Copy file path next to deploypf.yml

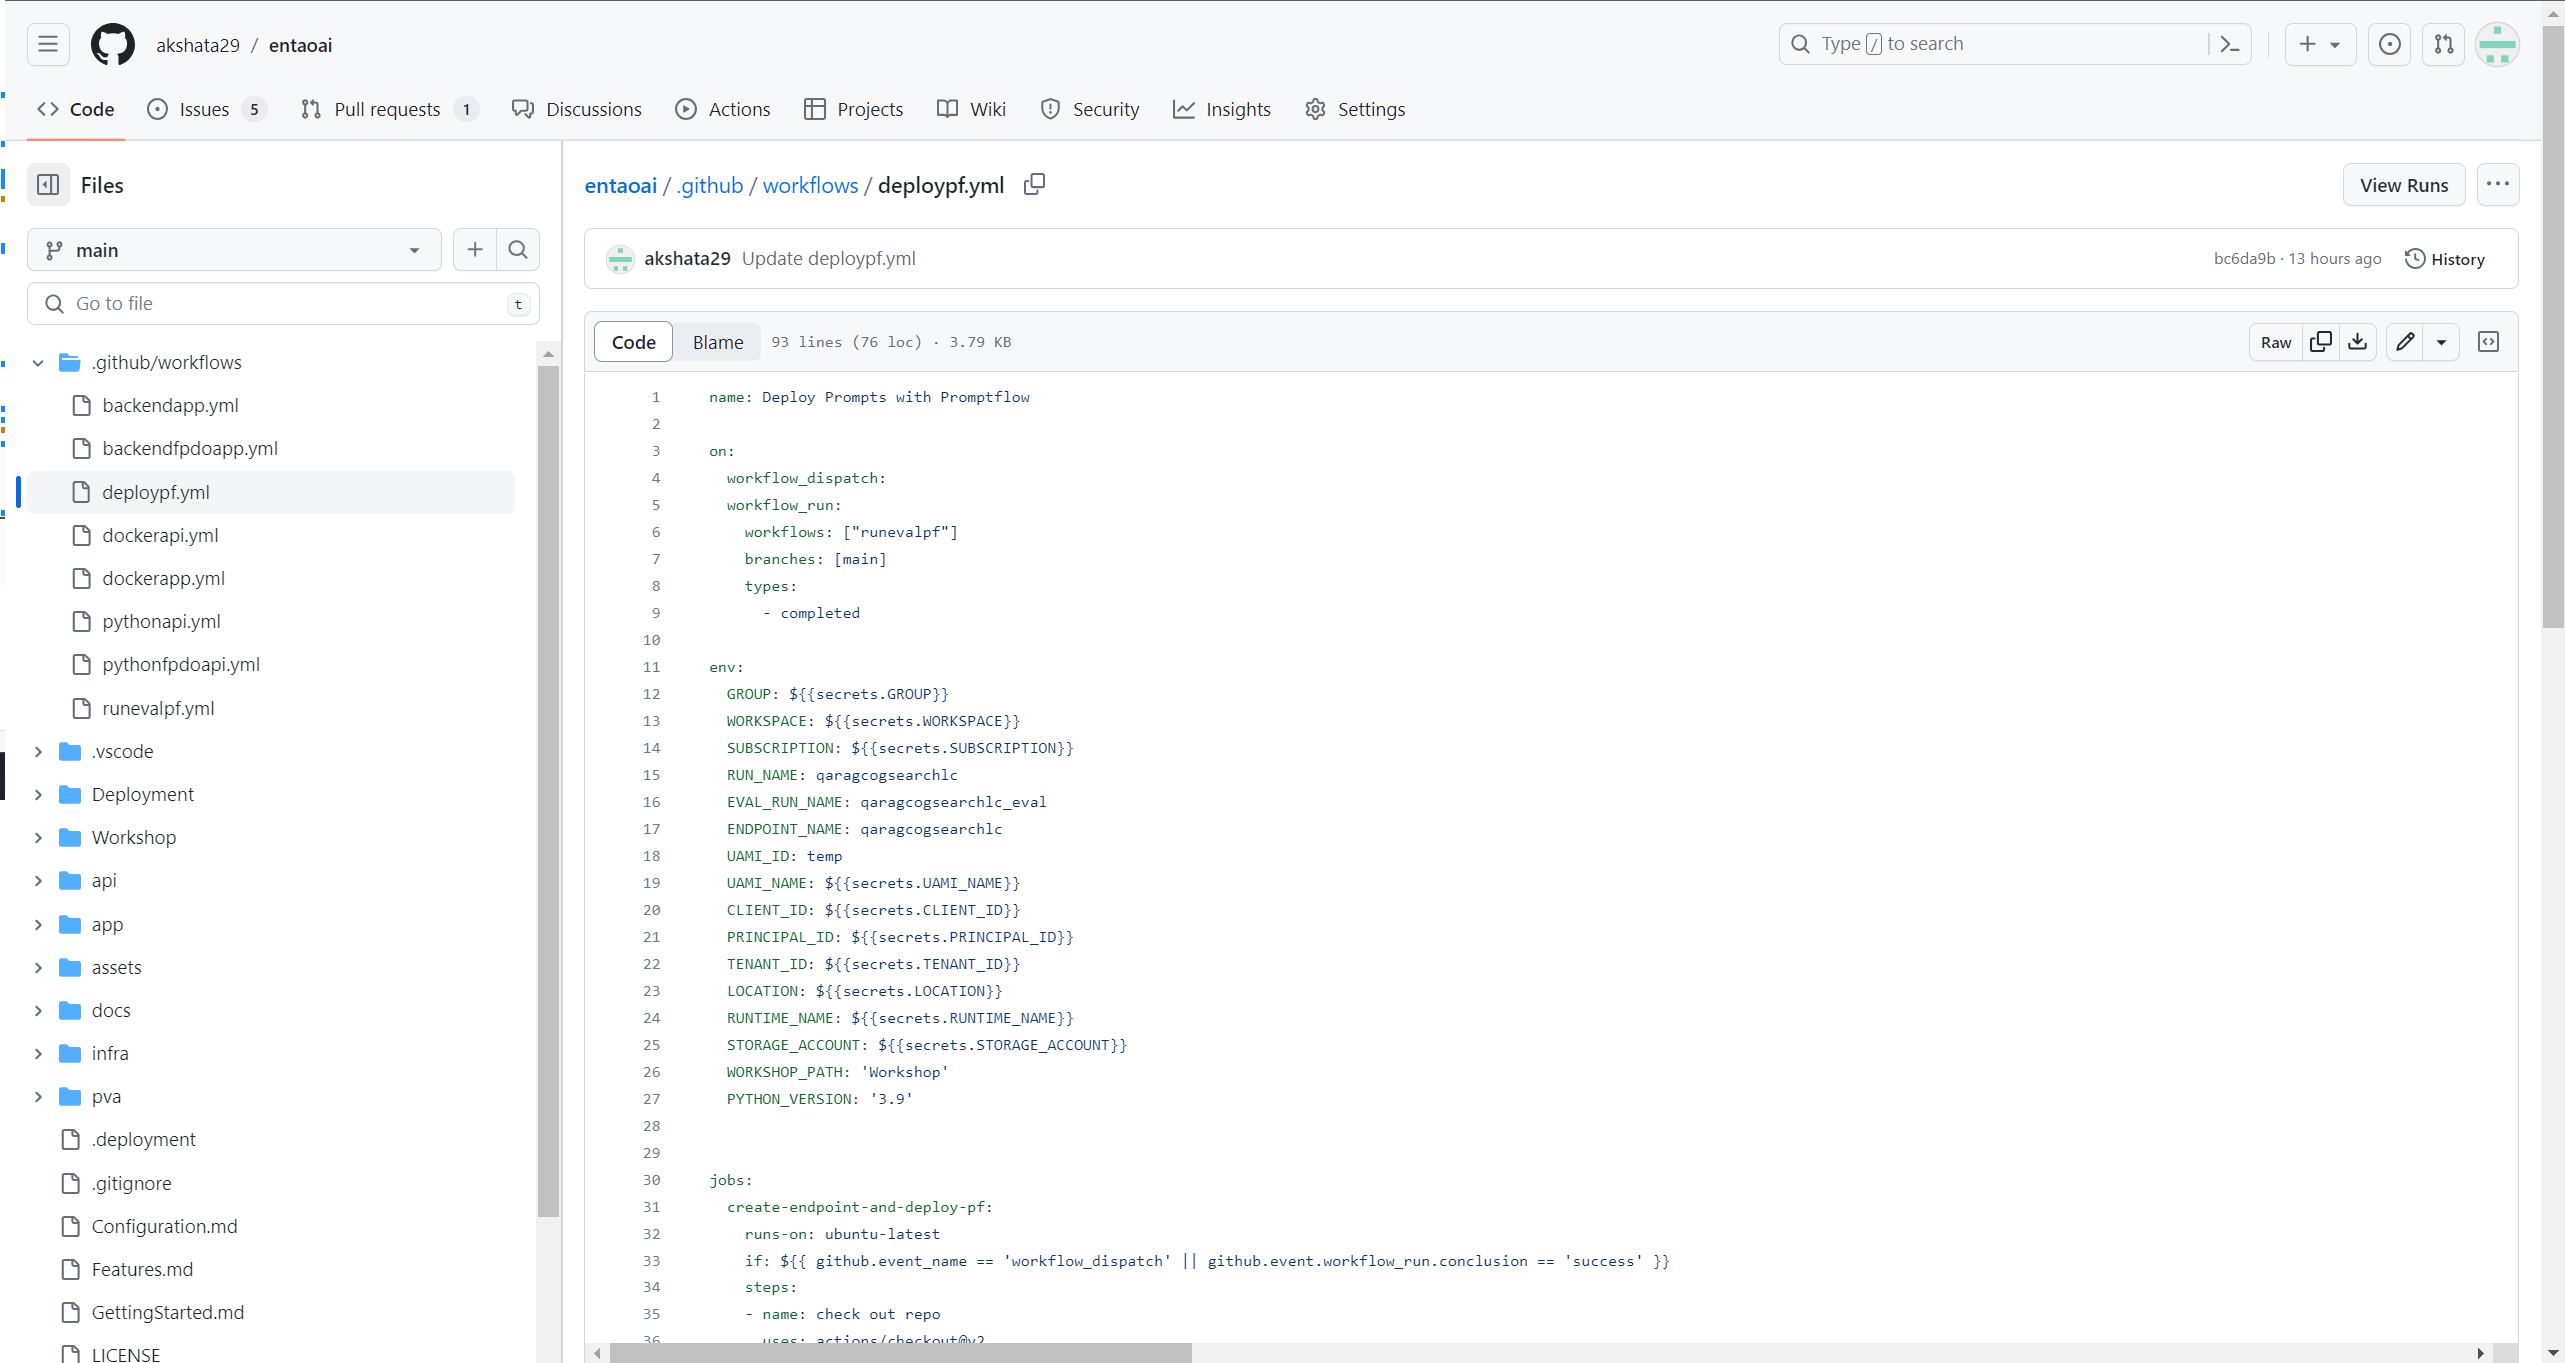(x=1035, y=184)
